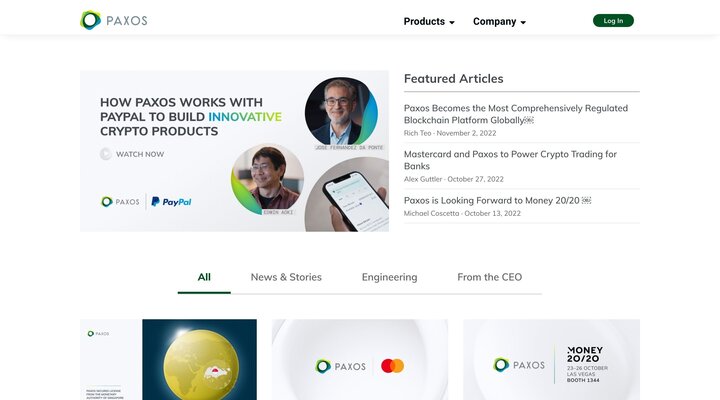Read Mastercard and Paxos crypto trading article
The image size is (720, 400).
(510, 160)
